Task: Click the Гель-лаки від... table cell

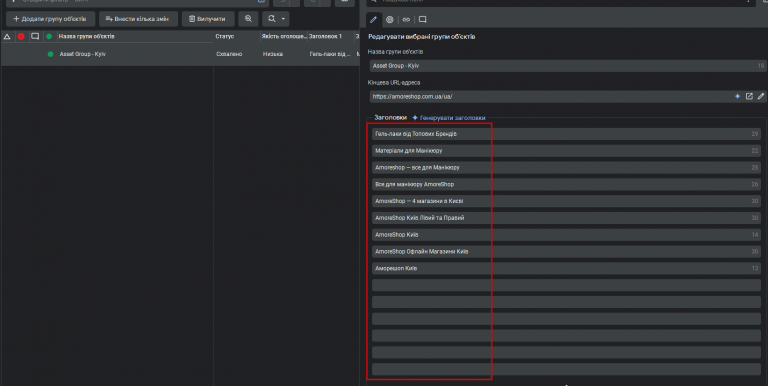Action: pyautogui.click(x=330, y=54)
